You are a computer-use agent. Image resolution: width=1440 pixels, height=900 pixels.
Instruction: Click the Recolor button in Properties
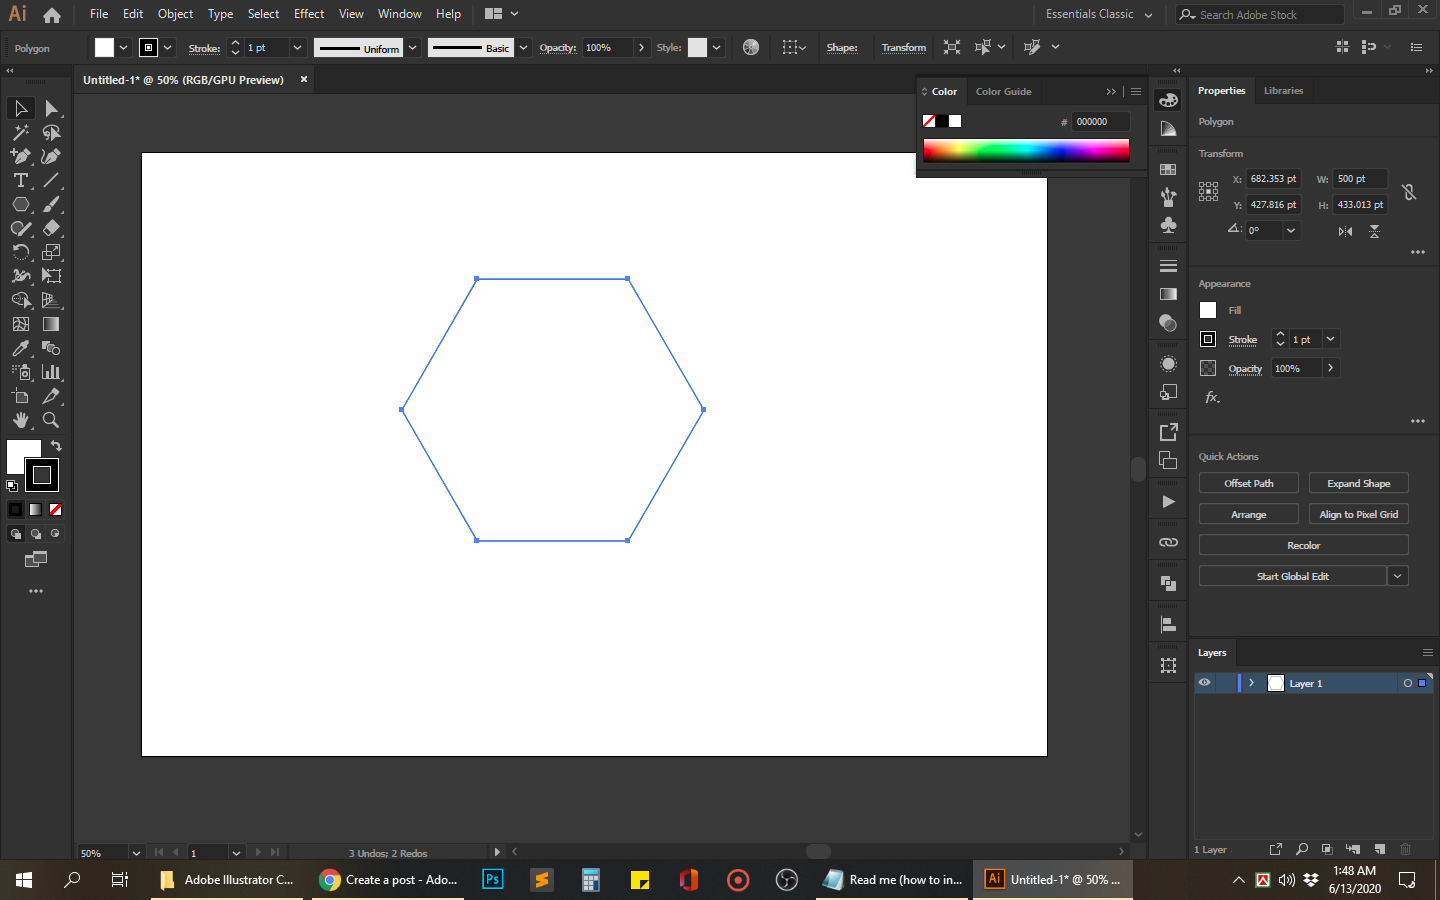pyautogui.click(x=1302, y=544)
